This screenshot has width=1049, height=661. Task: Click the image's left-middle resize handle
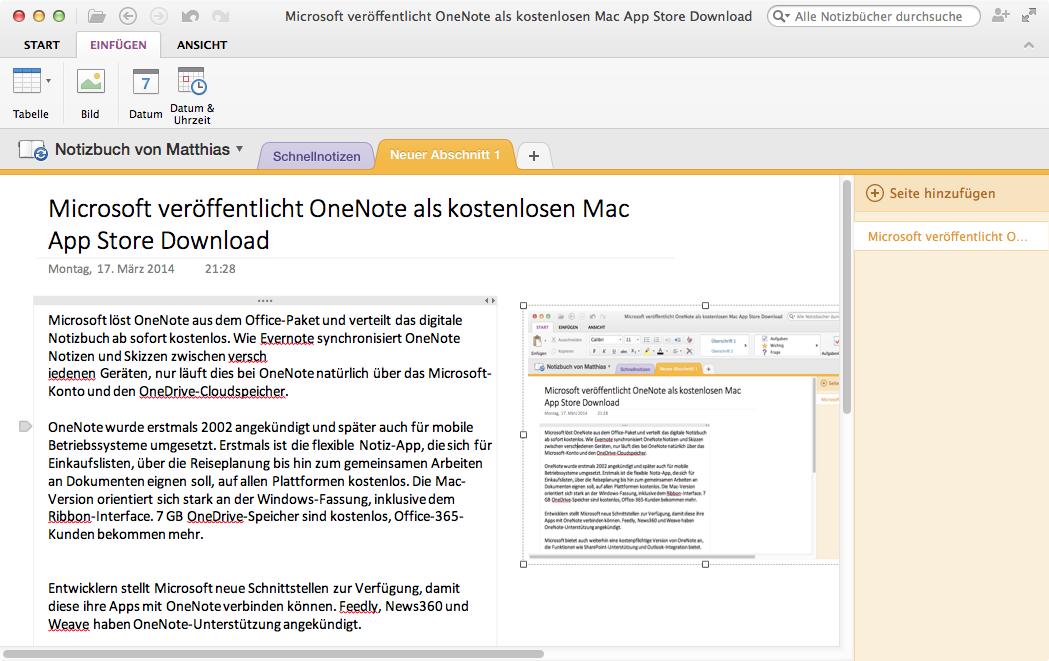coord(524,434)
